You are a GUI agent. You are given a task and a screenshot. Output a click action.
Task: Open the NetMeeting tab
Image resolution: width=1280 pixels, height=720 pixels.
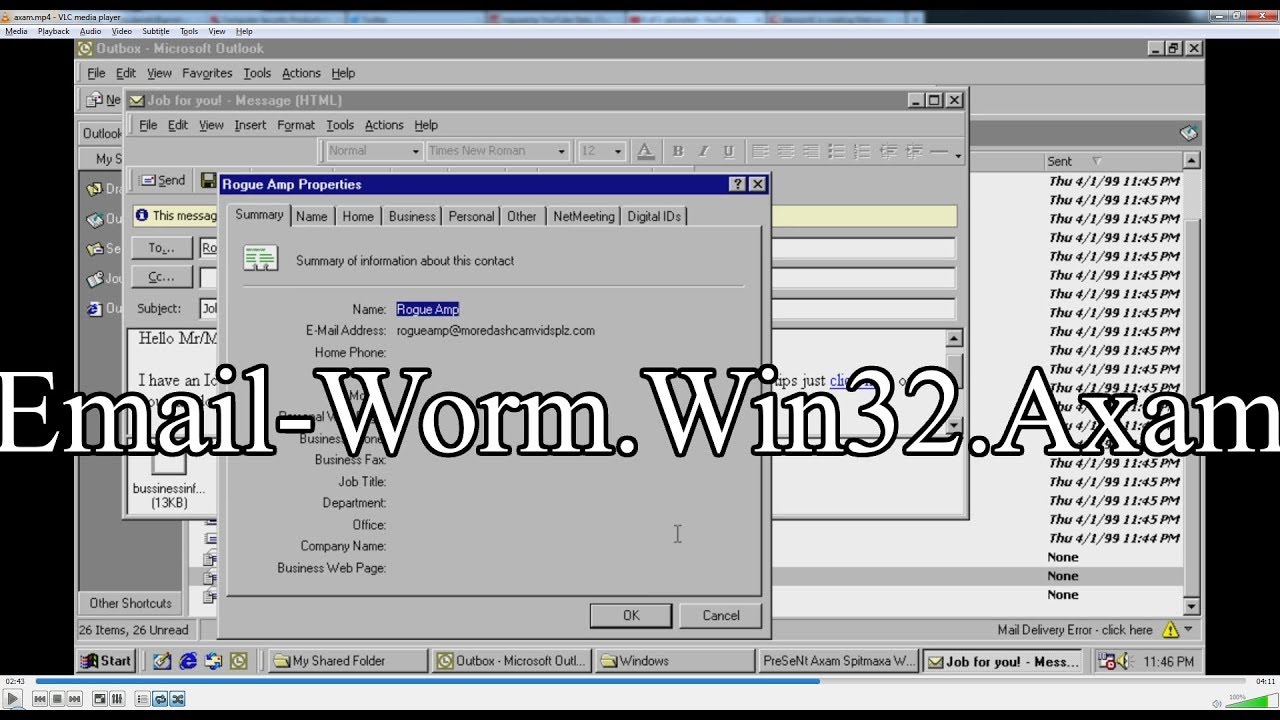pos(584,216)
